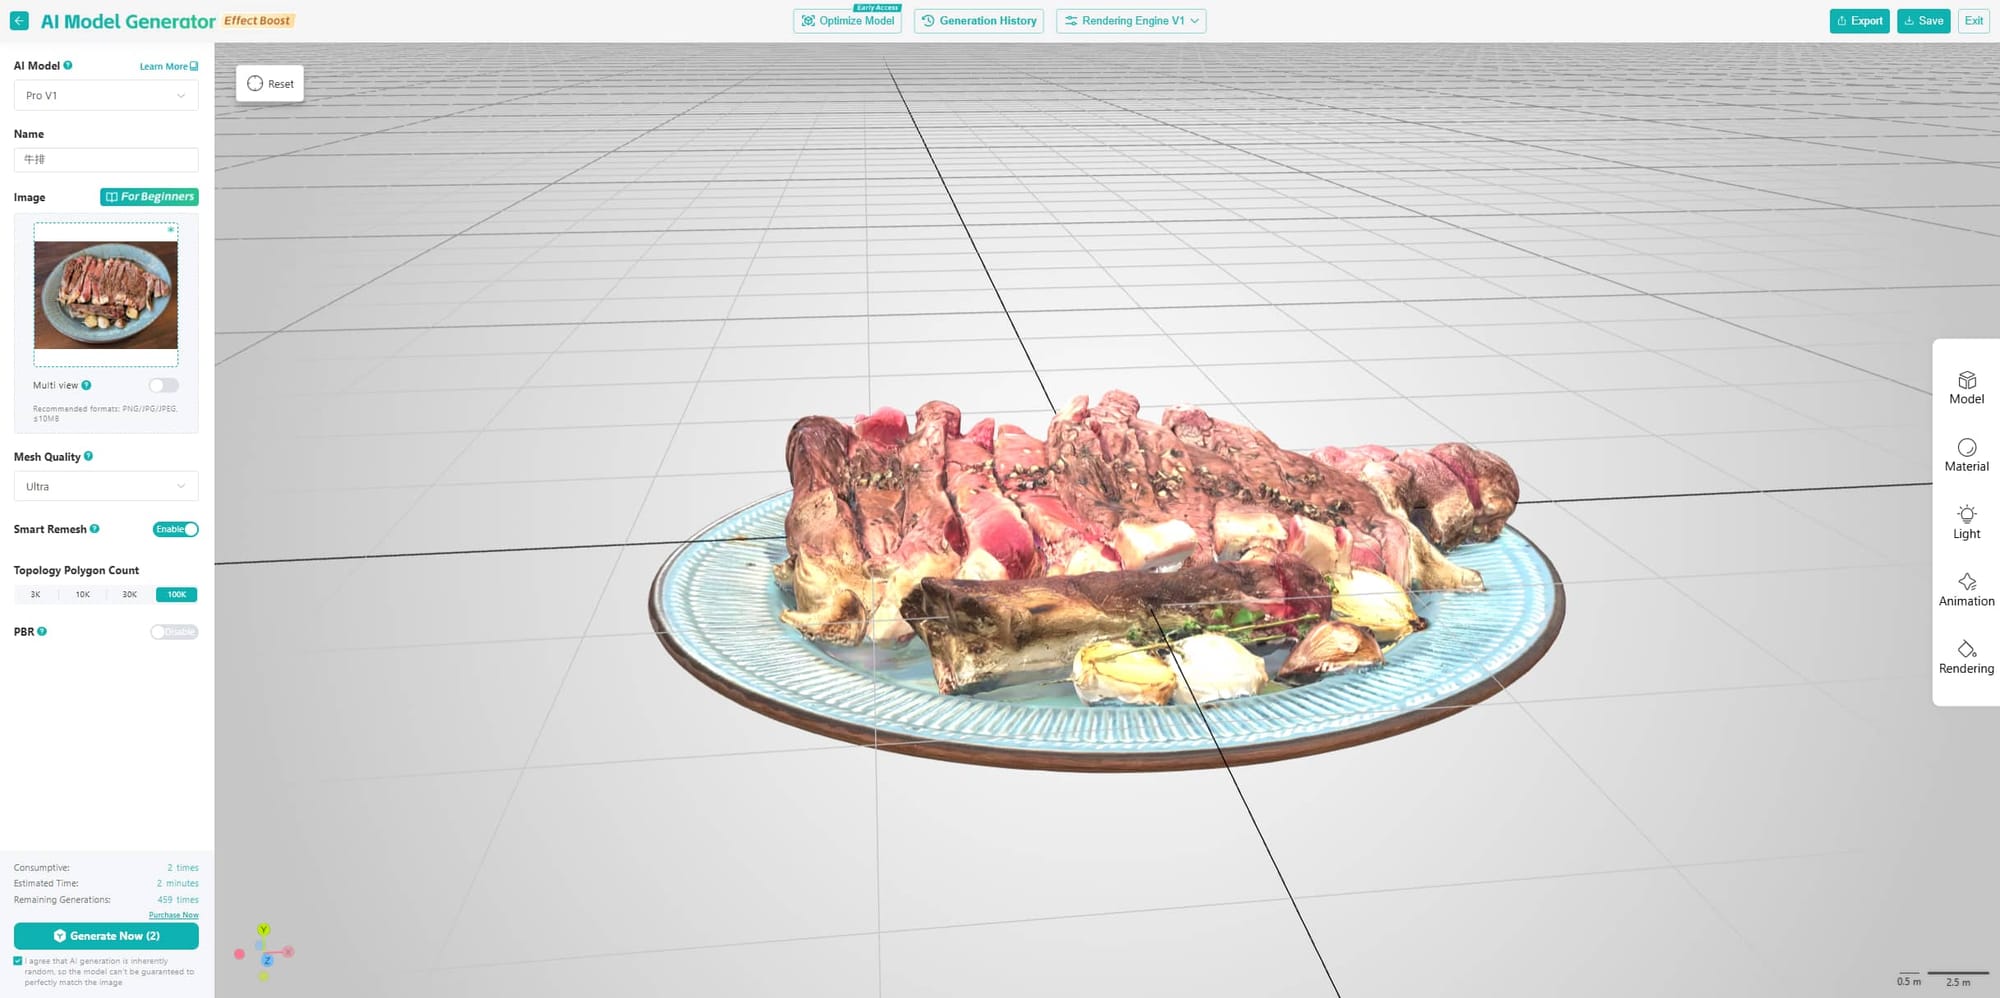Click the '459 times' remaining generations value
The width and height of the screenshot is (2000, 998).
click(x=178, y=900)
